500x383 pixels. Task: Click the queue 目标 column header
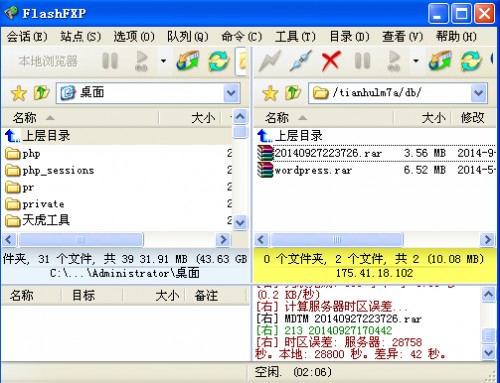pos(92,295)
